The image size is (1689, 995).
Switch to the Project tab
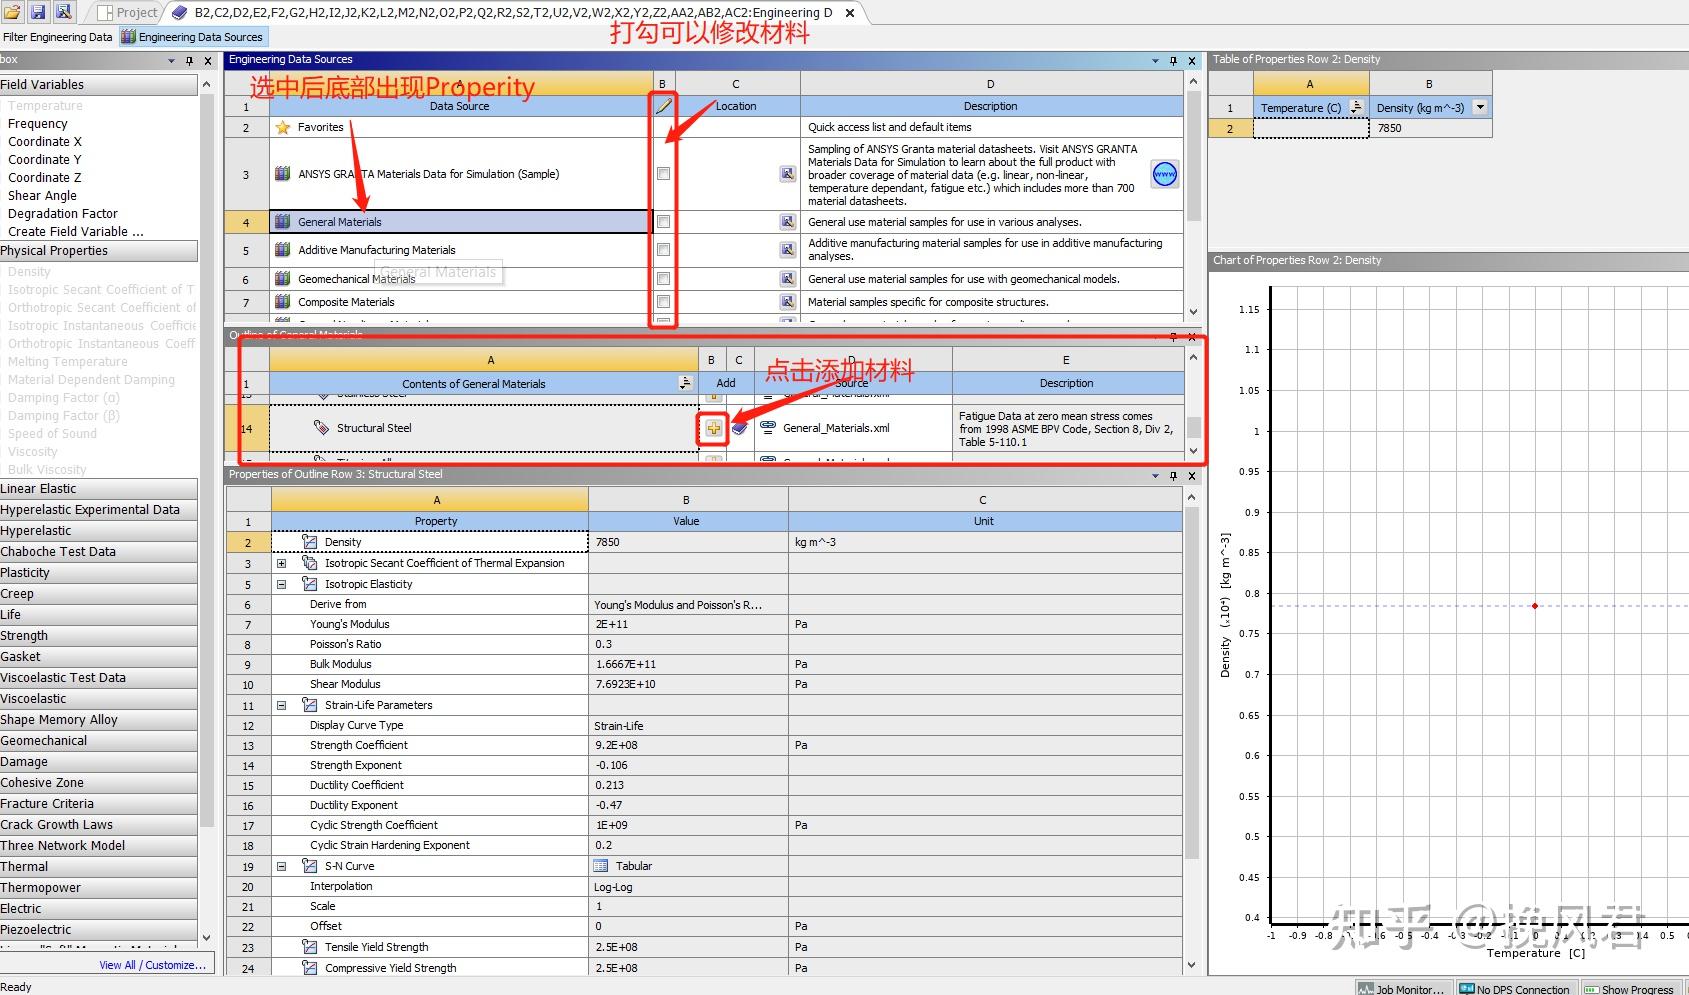[x=128, y=12]
